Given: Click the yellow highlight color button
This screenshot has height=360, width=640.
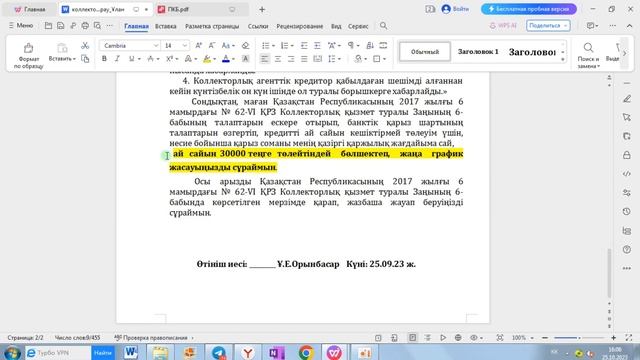Looking at the screenshot, I should 207,59.
